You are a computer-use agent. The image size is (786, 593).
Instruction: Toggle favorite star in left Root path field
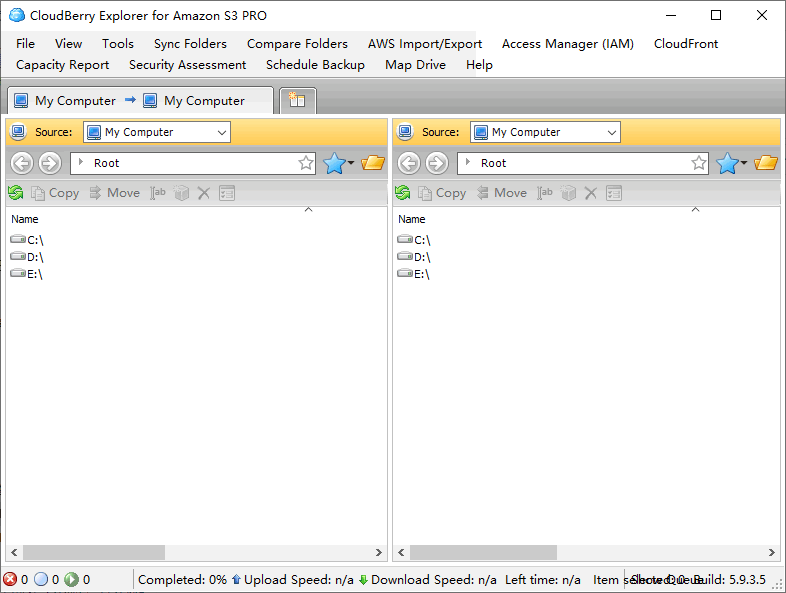pyautogui.click(x=306, y=163)
